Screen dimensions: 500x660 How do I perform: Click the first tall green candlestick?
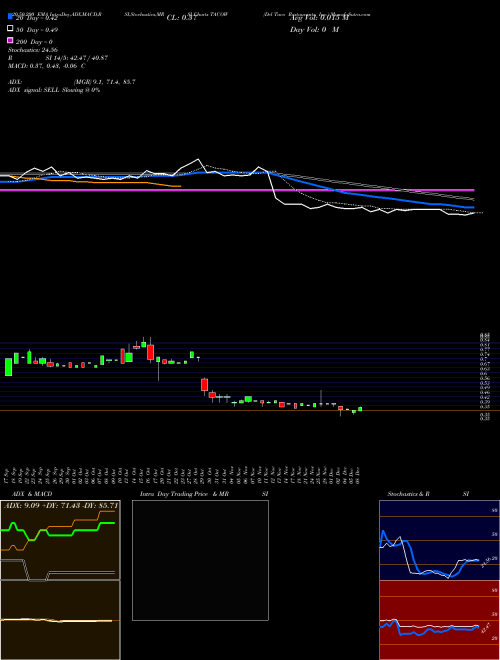[8, 367]
